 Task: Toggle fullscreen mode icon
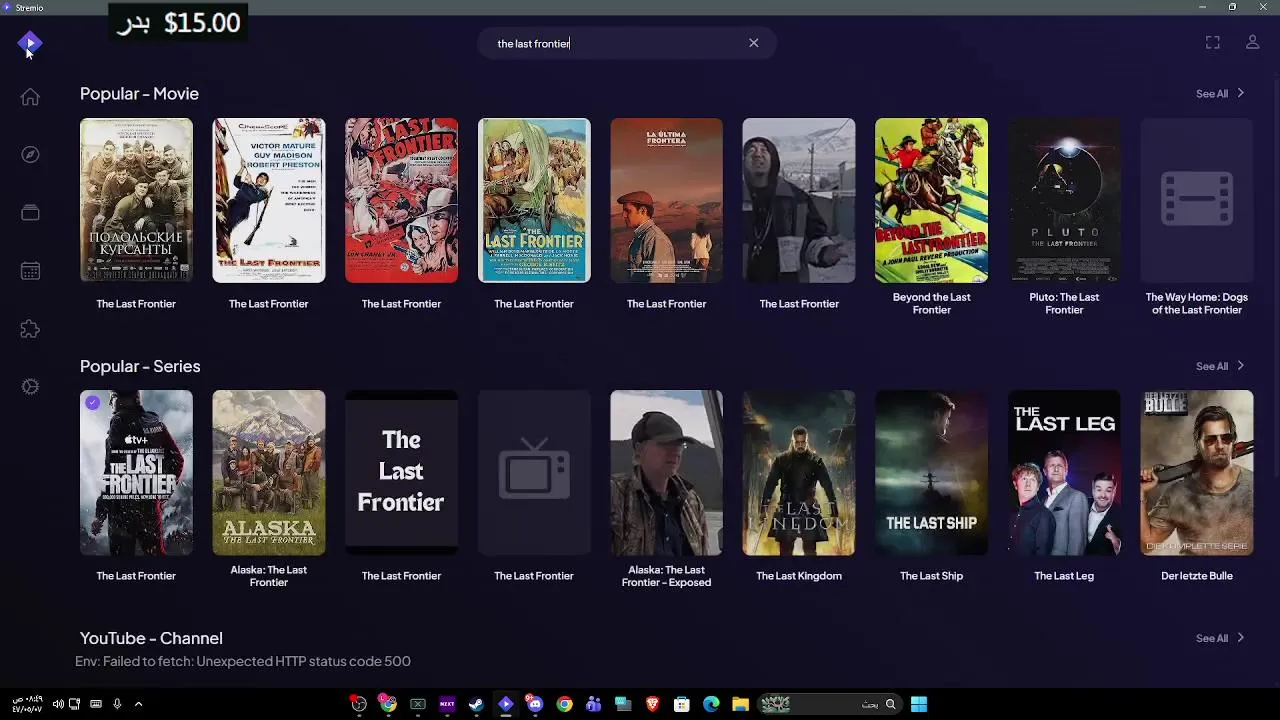click(1213, 42)
